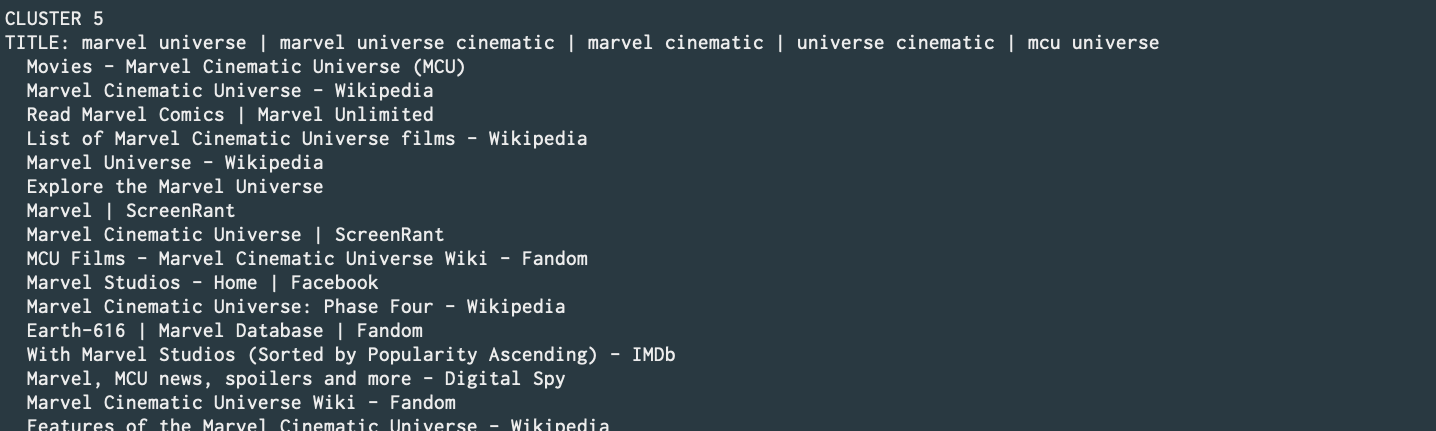Viewport: 1436px width, 431px height.
Task: Select 'Marvel Cinematic Universe: Phase Four' line
Action: 296,307
